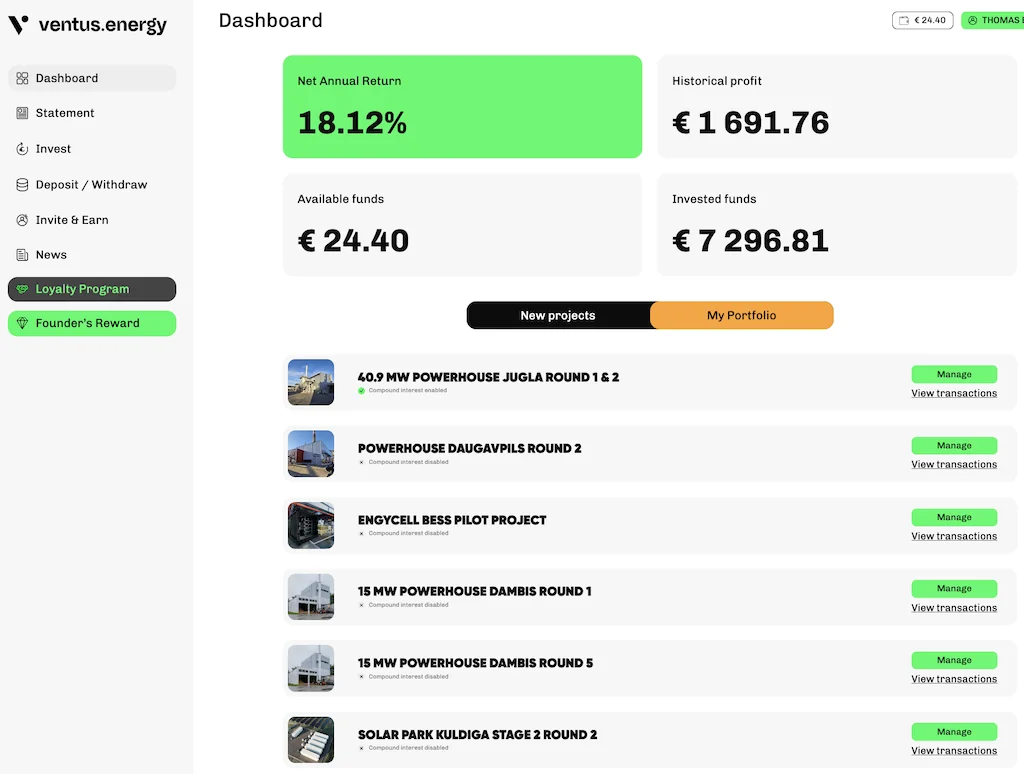
Task: Click the wallet balance € 24.40 badge
Action: [x=922, y=20]
